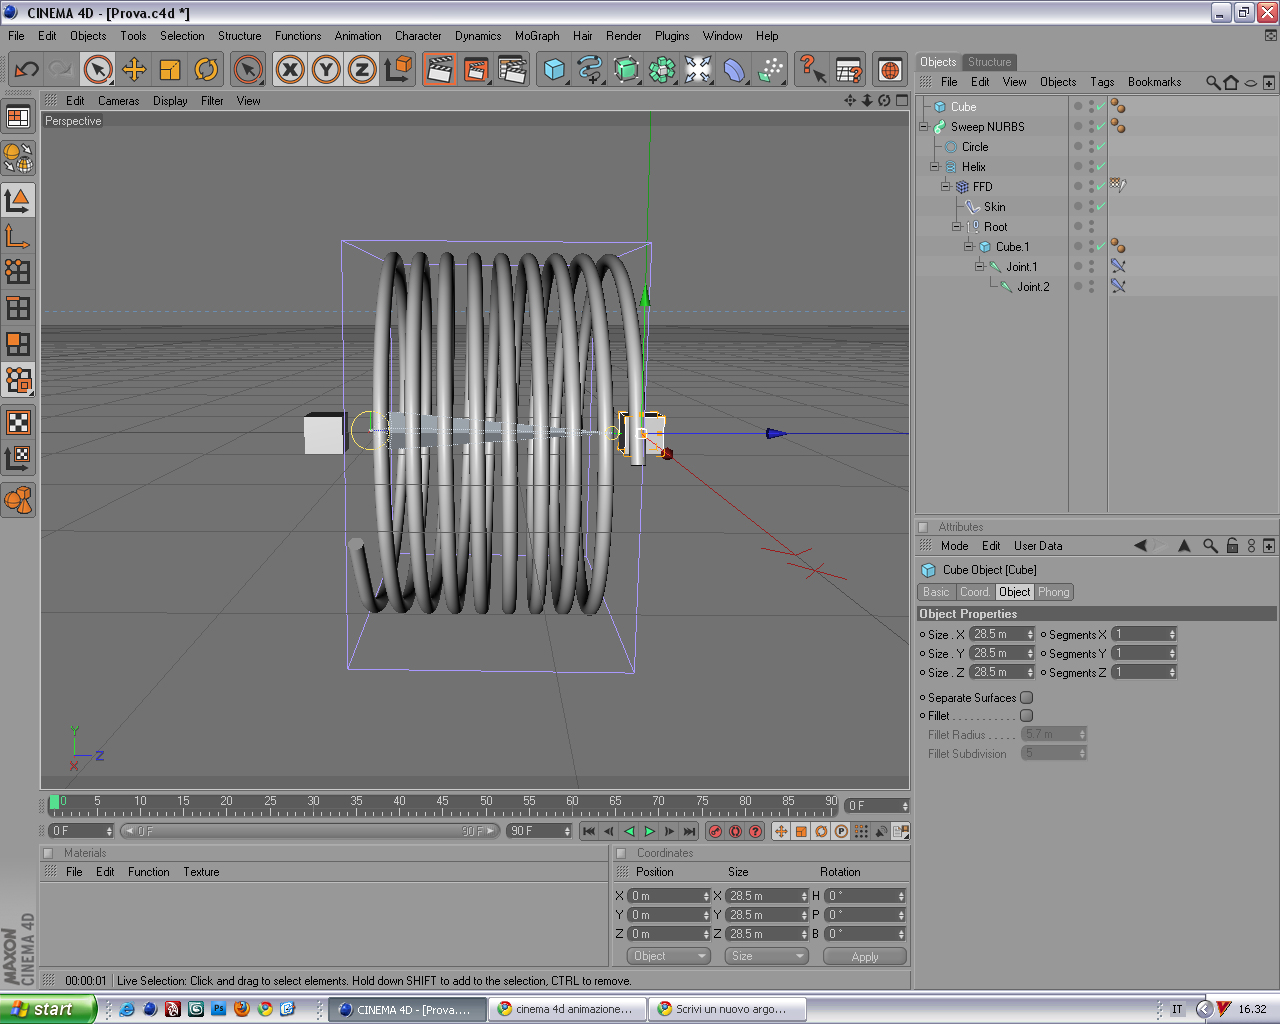Select the Move tool in the toolbar
1280x1024 pixels.
click(x=134, y=69)
